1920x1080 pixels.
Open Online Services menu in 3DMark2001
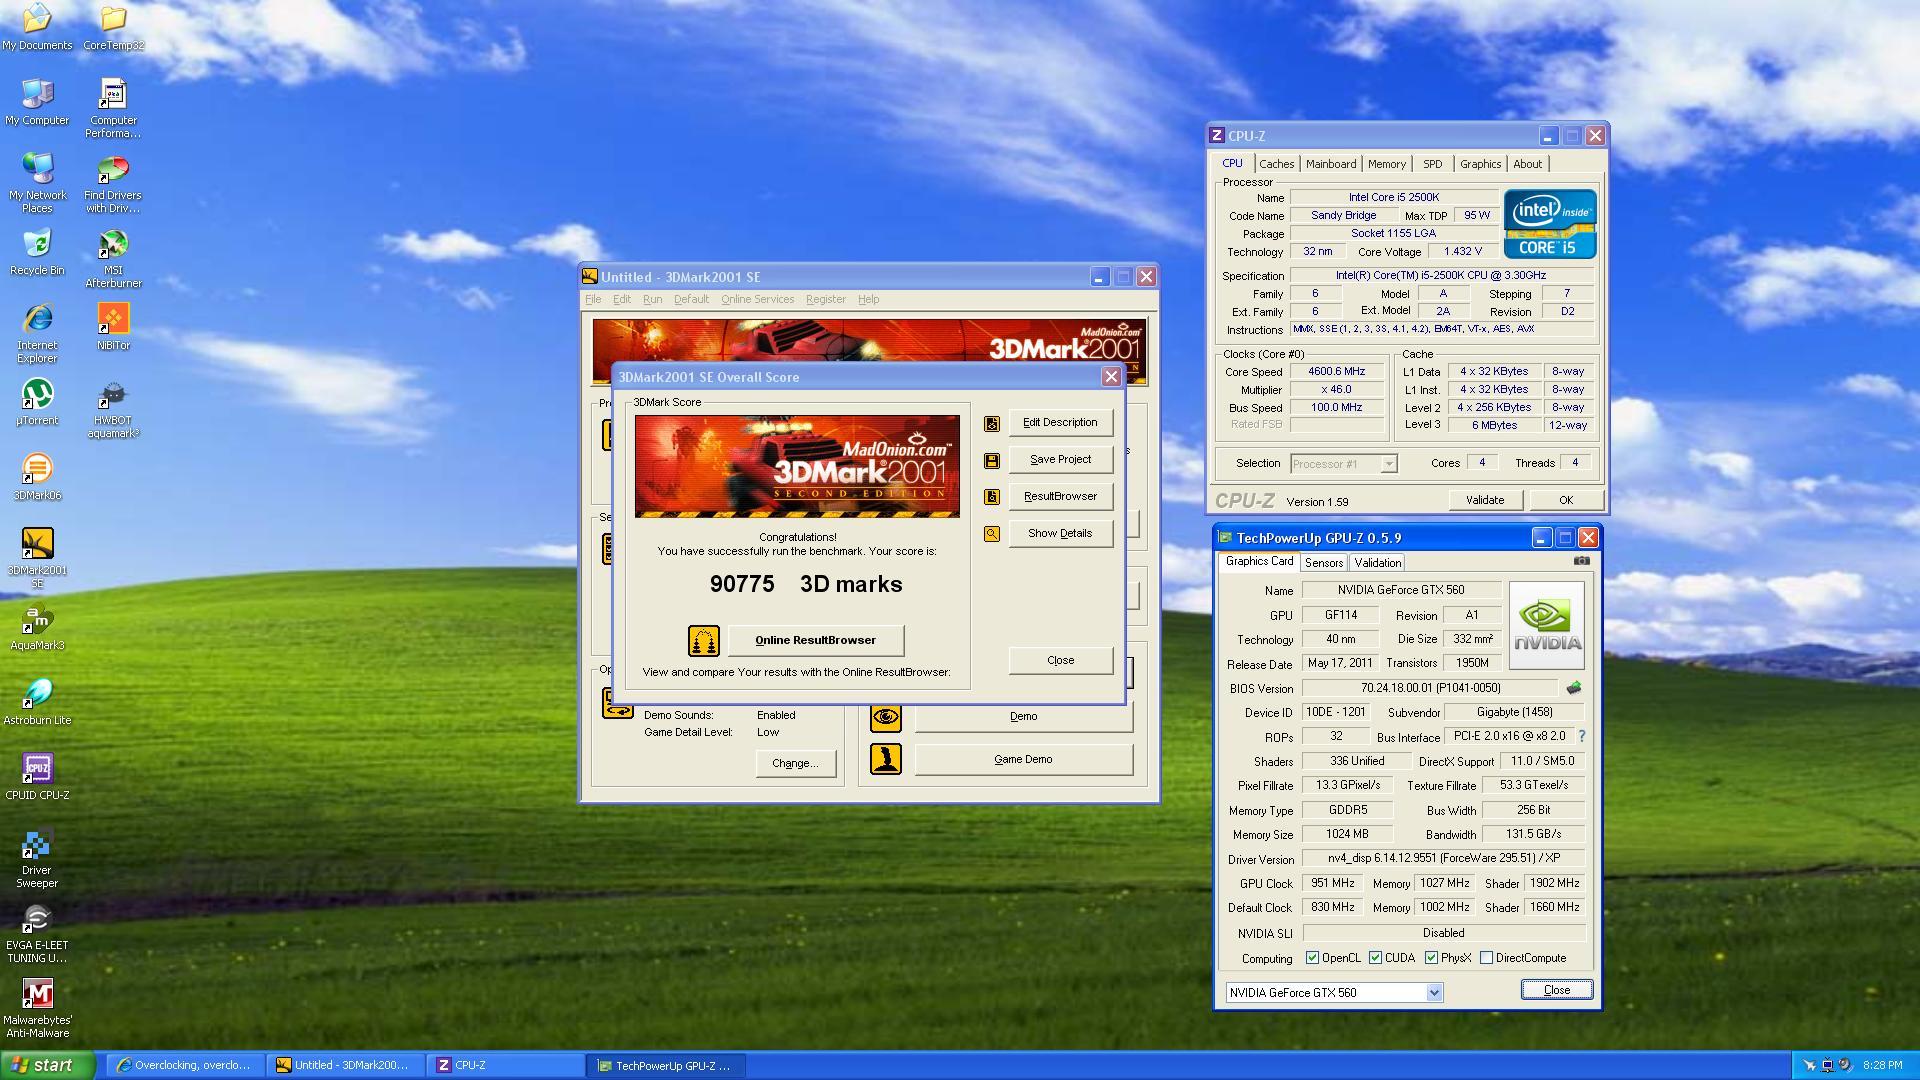tap(757, 299)
